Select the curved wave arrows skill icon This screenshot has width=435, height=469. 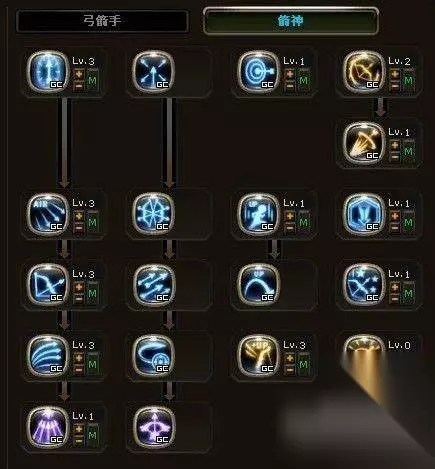[48, 355]
